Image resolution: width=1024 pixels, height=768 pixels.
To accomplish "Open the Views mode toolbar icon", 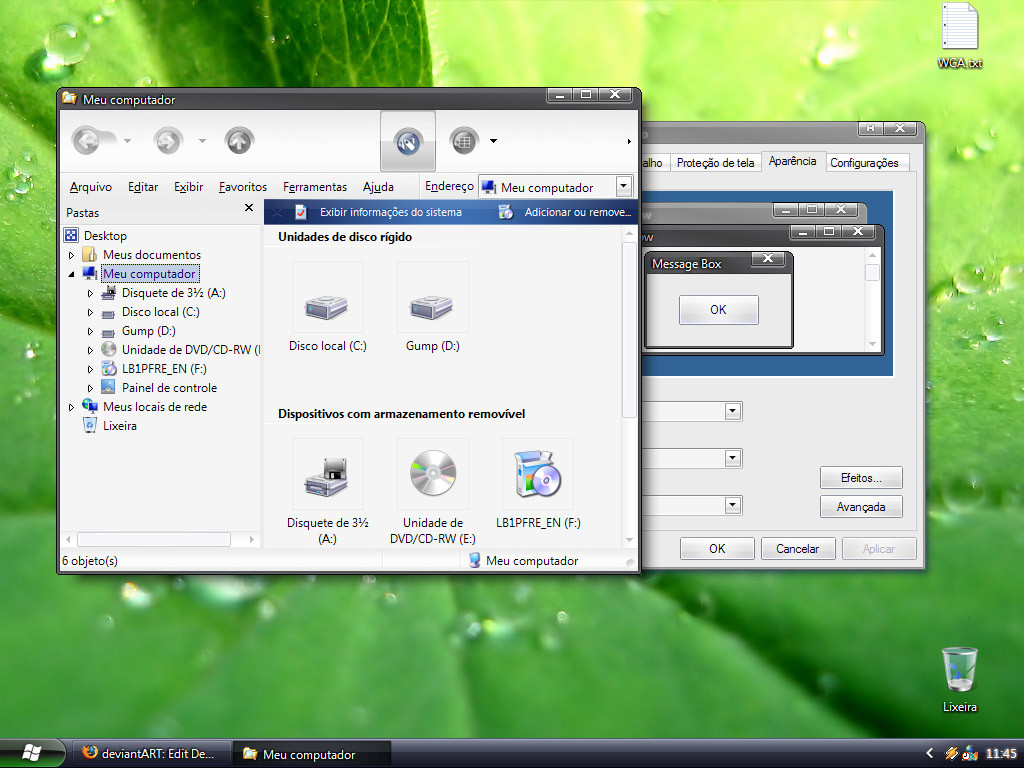I will (462, 142).
